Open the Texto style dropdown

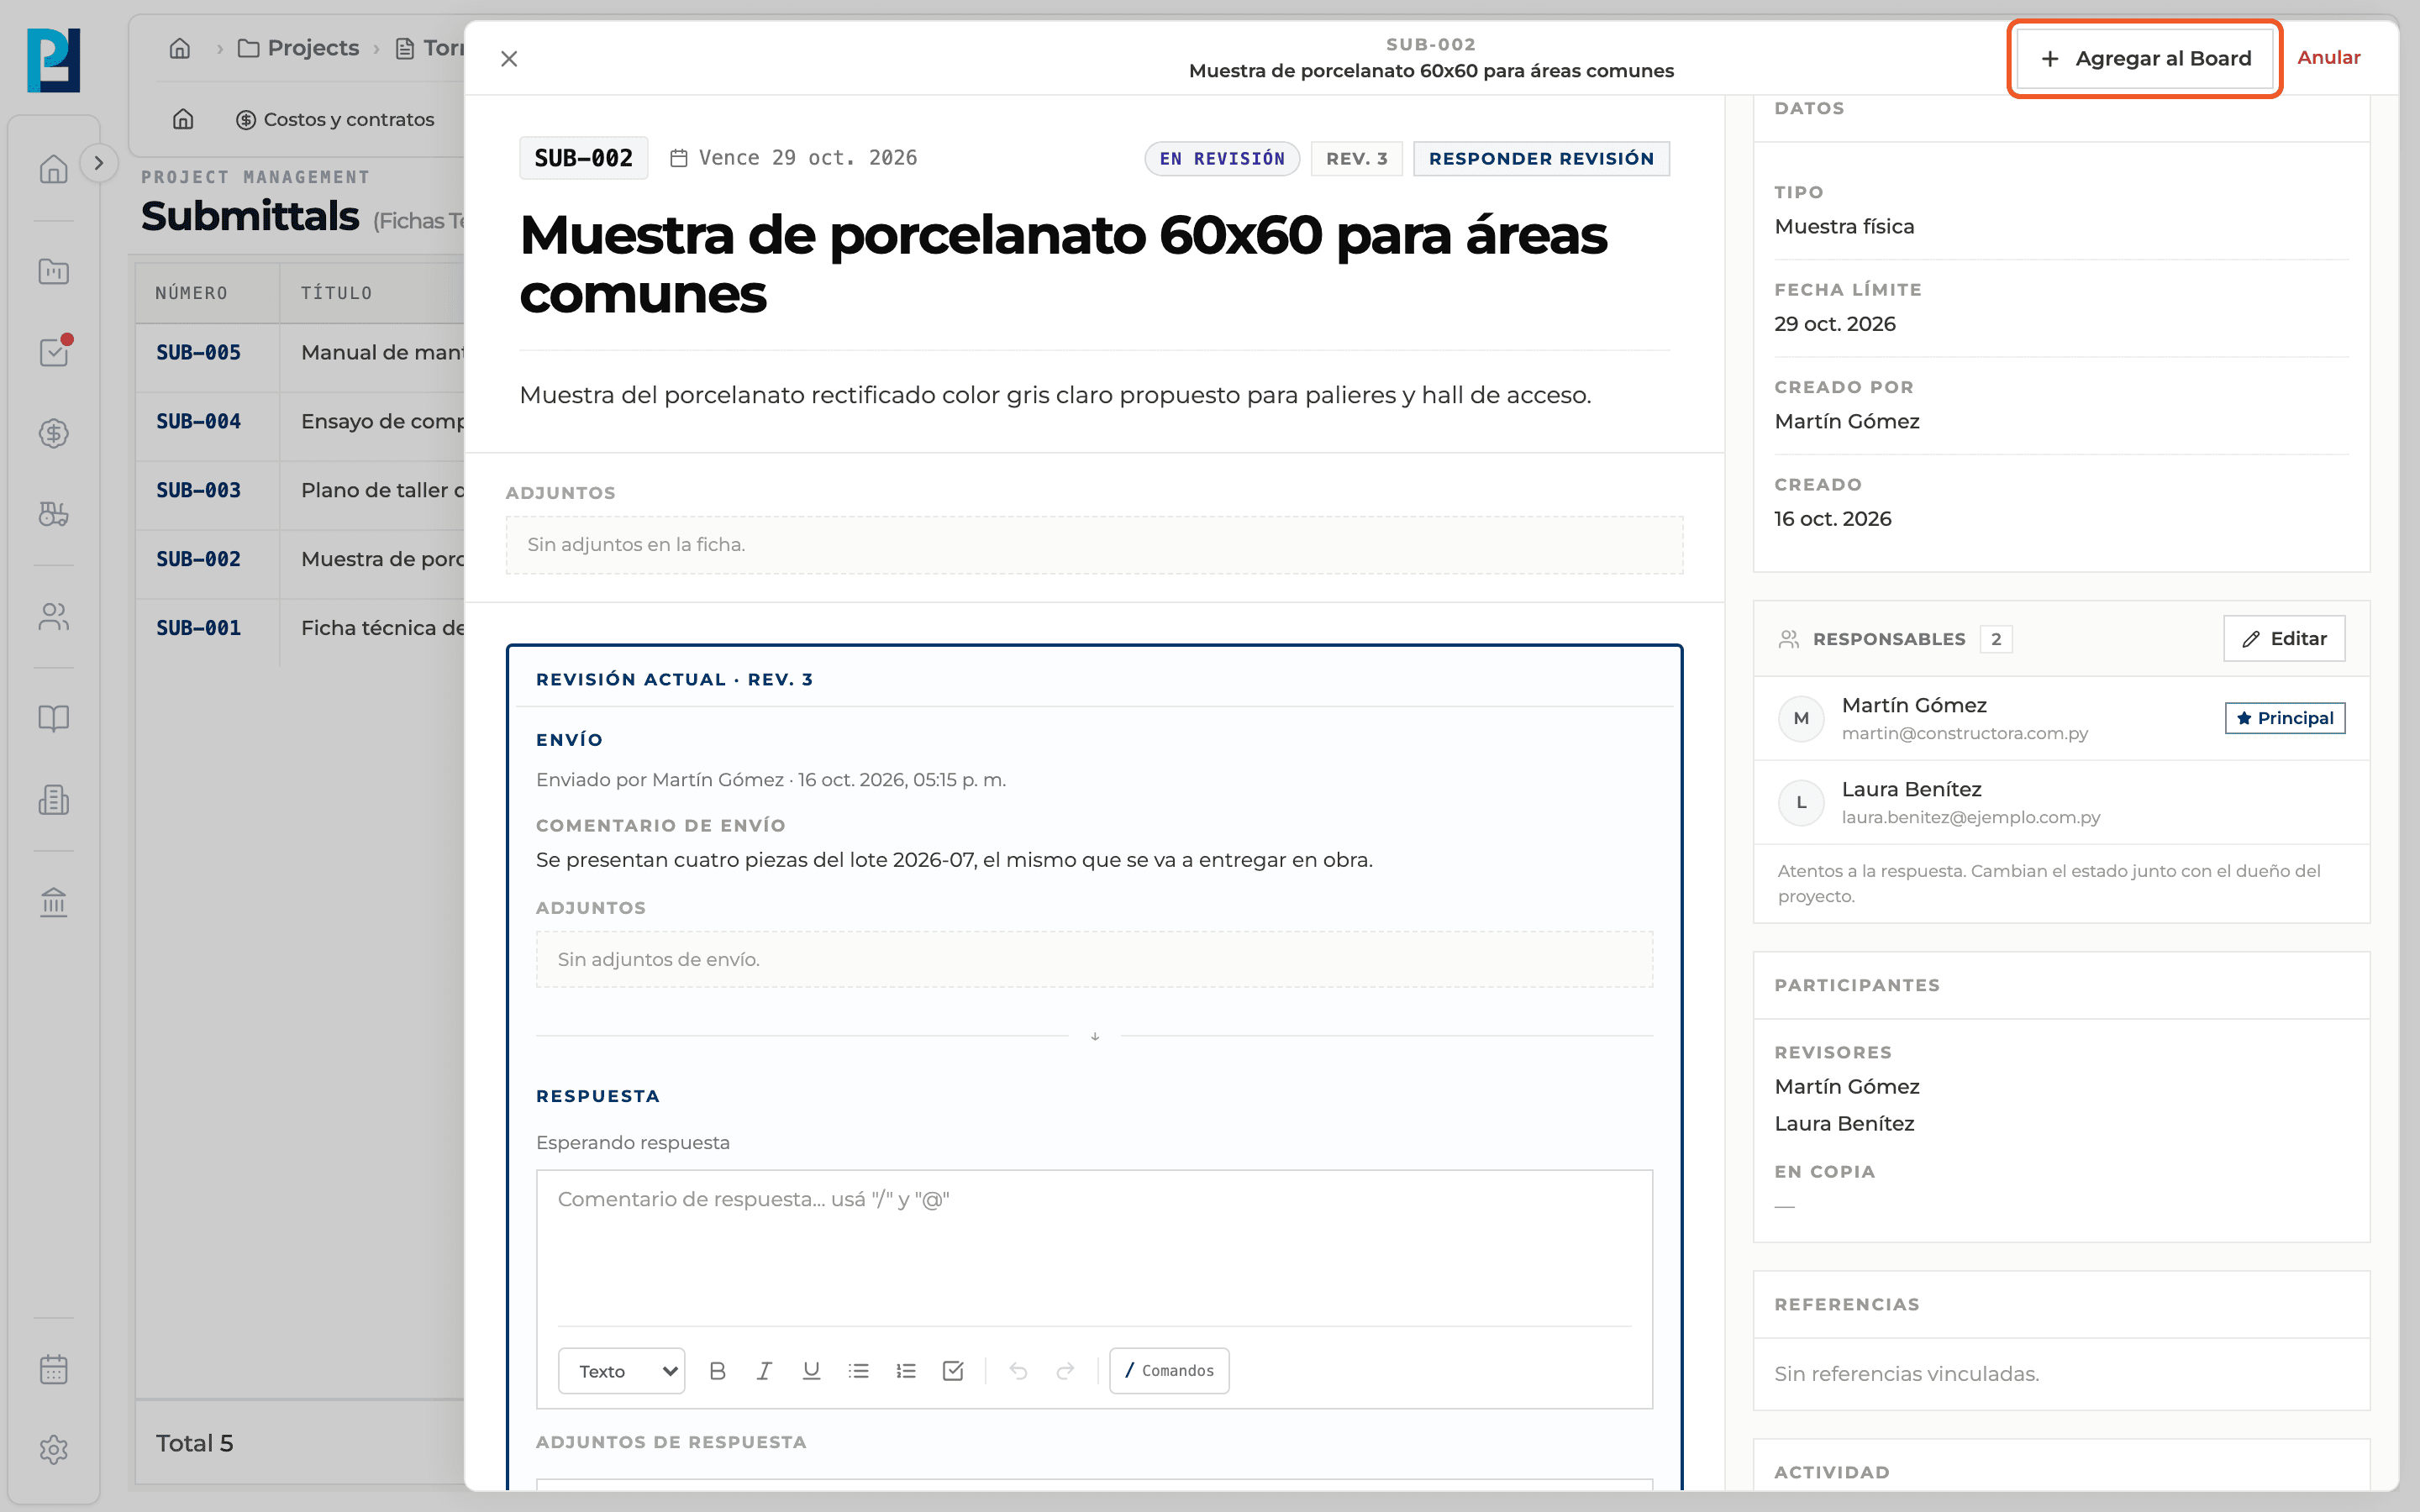click(x=622, y=1370)
